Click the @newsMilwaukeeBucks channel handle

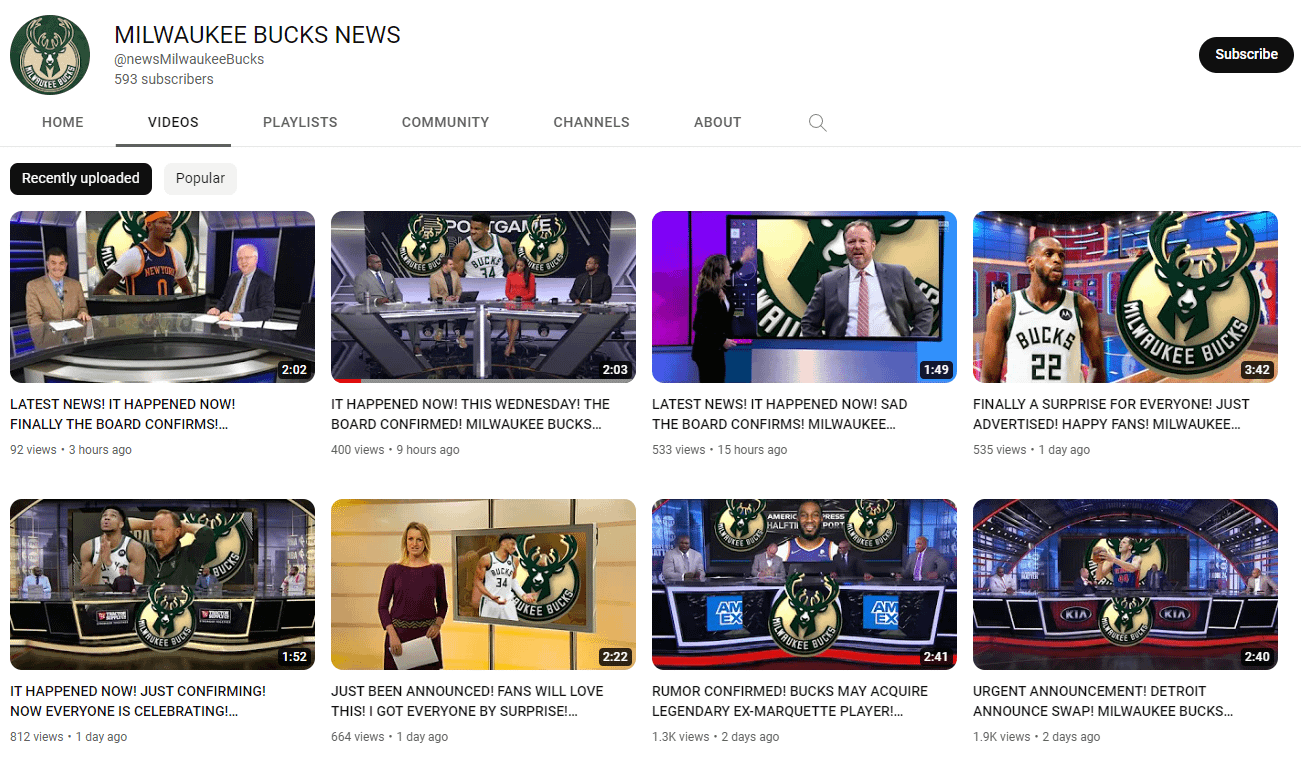pos(189,59)
